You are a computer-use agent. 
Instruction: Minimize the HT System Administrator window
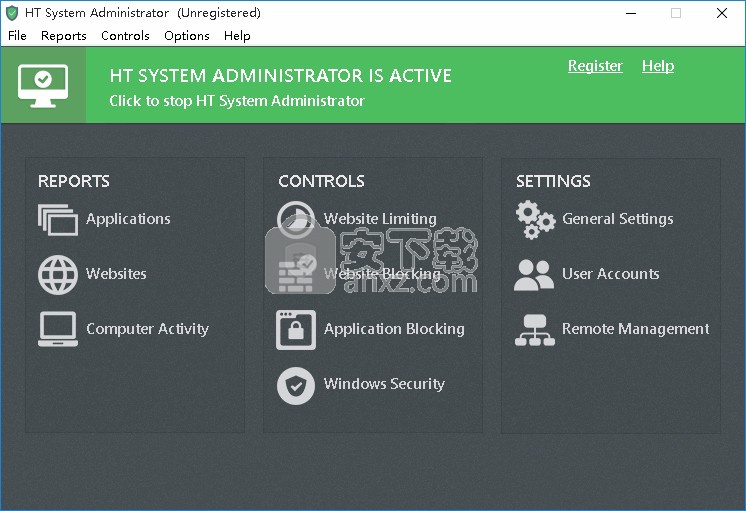(x=631, y=13)
